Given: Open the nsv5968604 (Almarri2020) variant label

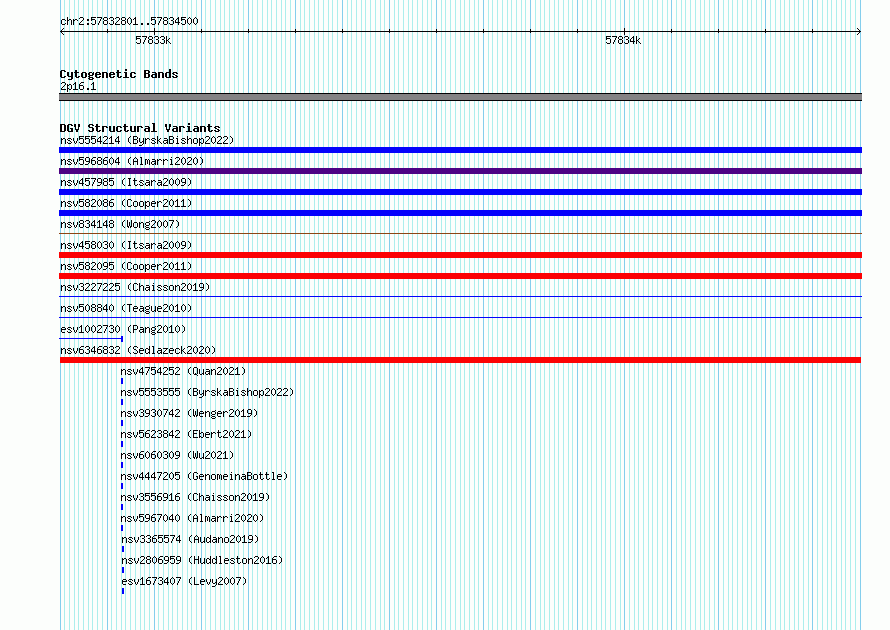Looking at the screenshot, I should pyautogui.click(x=132, y=161).
